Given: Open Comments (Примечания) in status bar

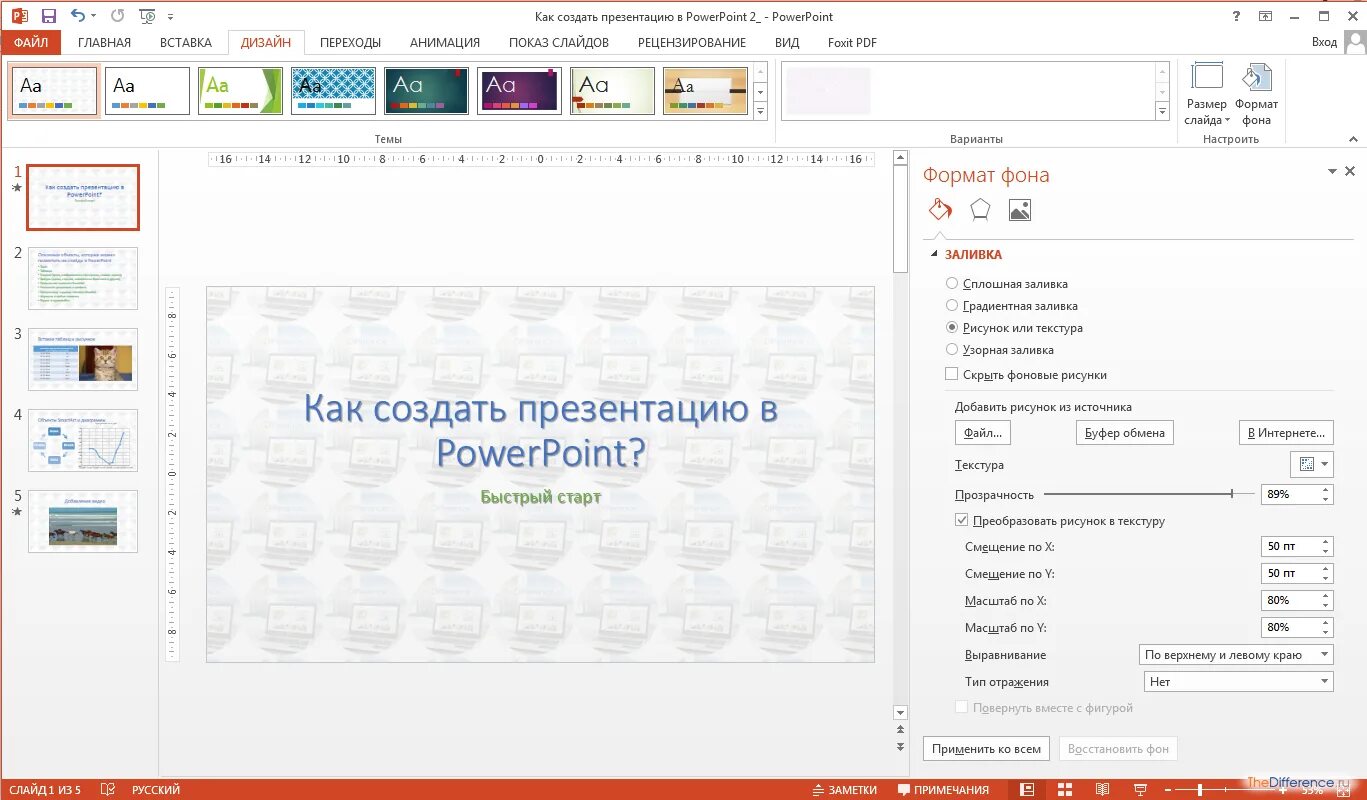Looking at the screenshot, I should [x=943, y=790].
